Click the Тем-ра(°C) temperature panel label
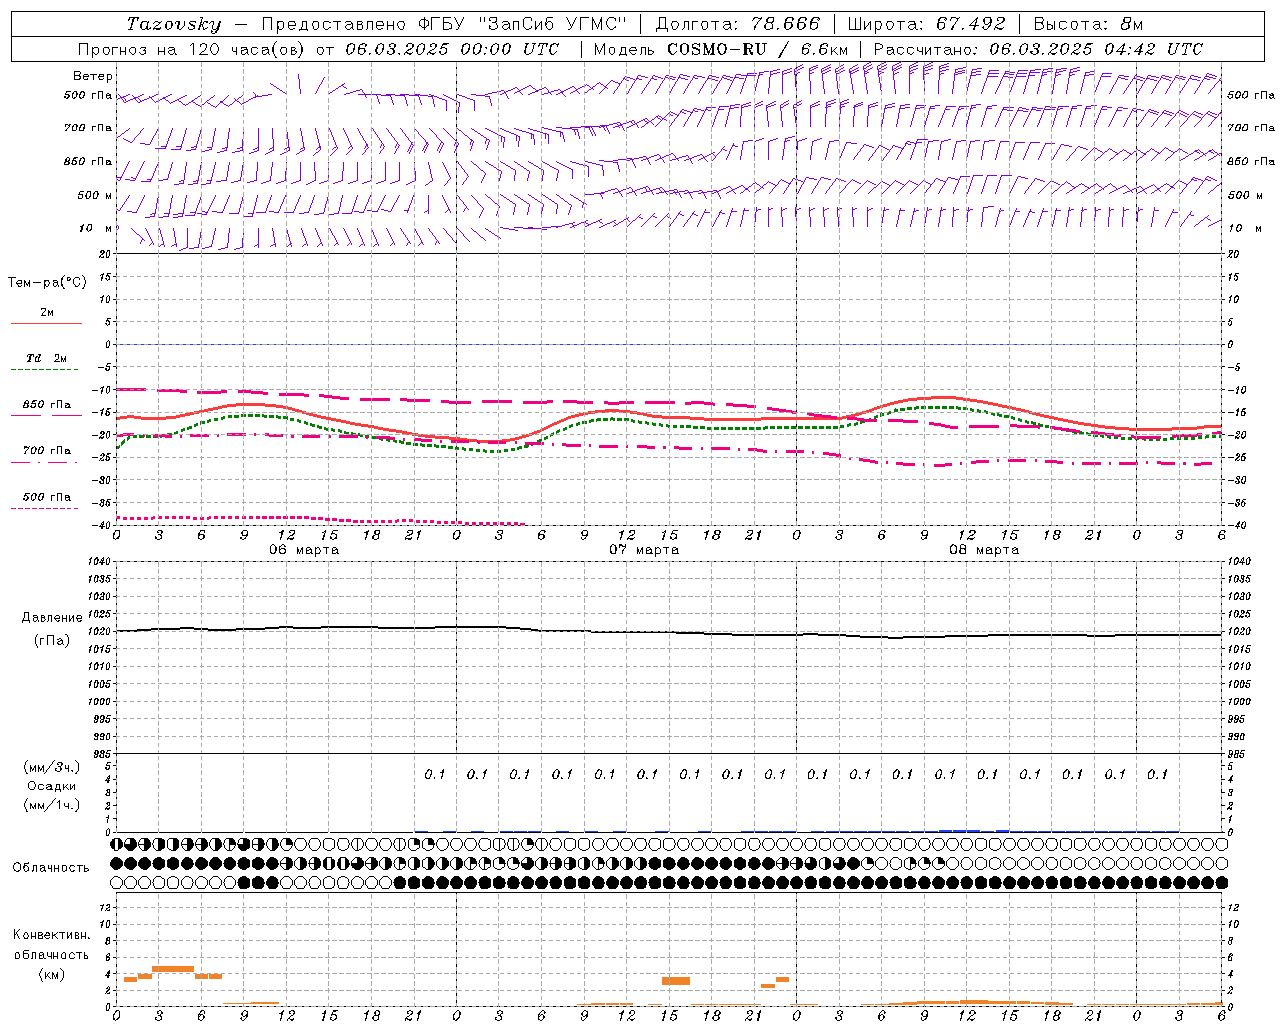1280x1024 pixels. click(x=47, y=282)
